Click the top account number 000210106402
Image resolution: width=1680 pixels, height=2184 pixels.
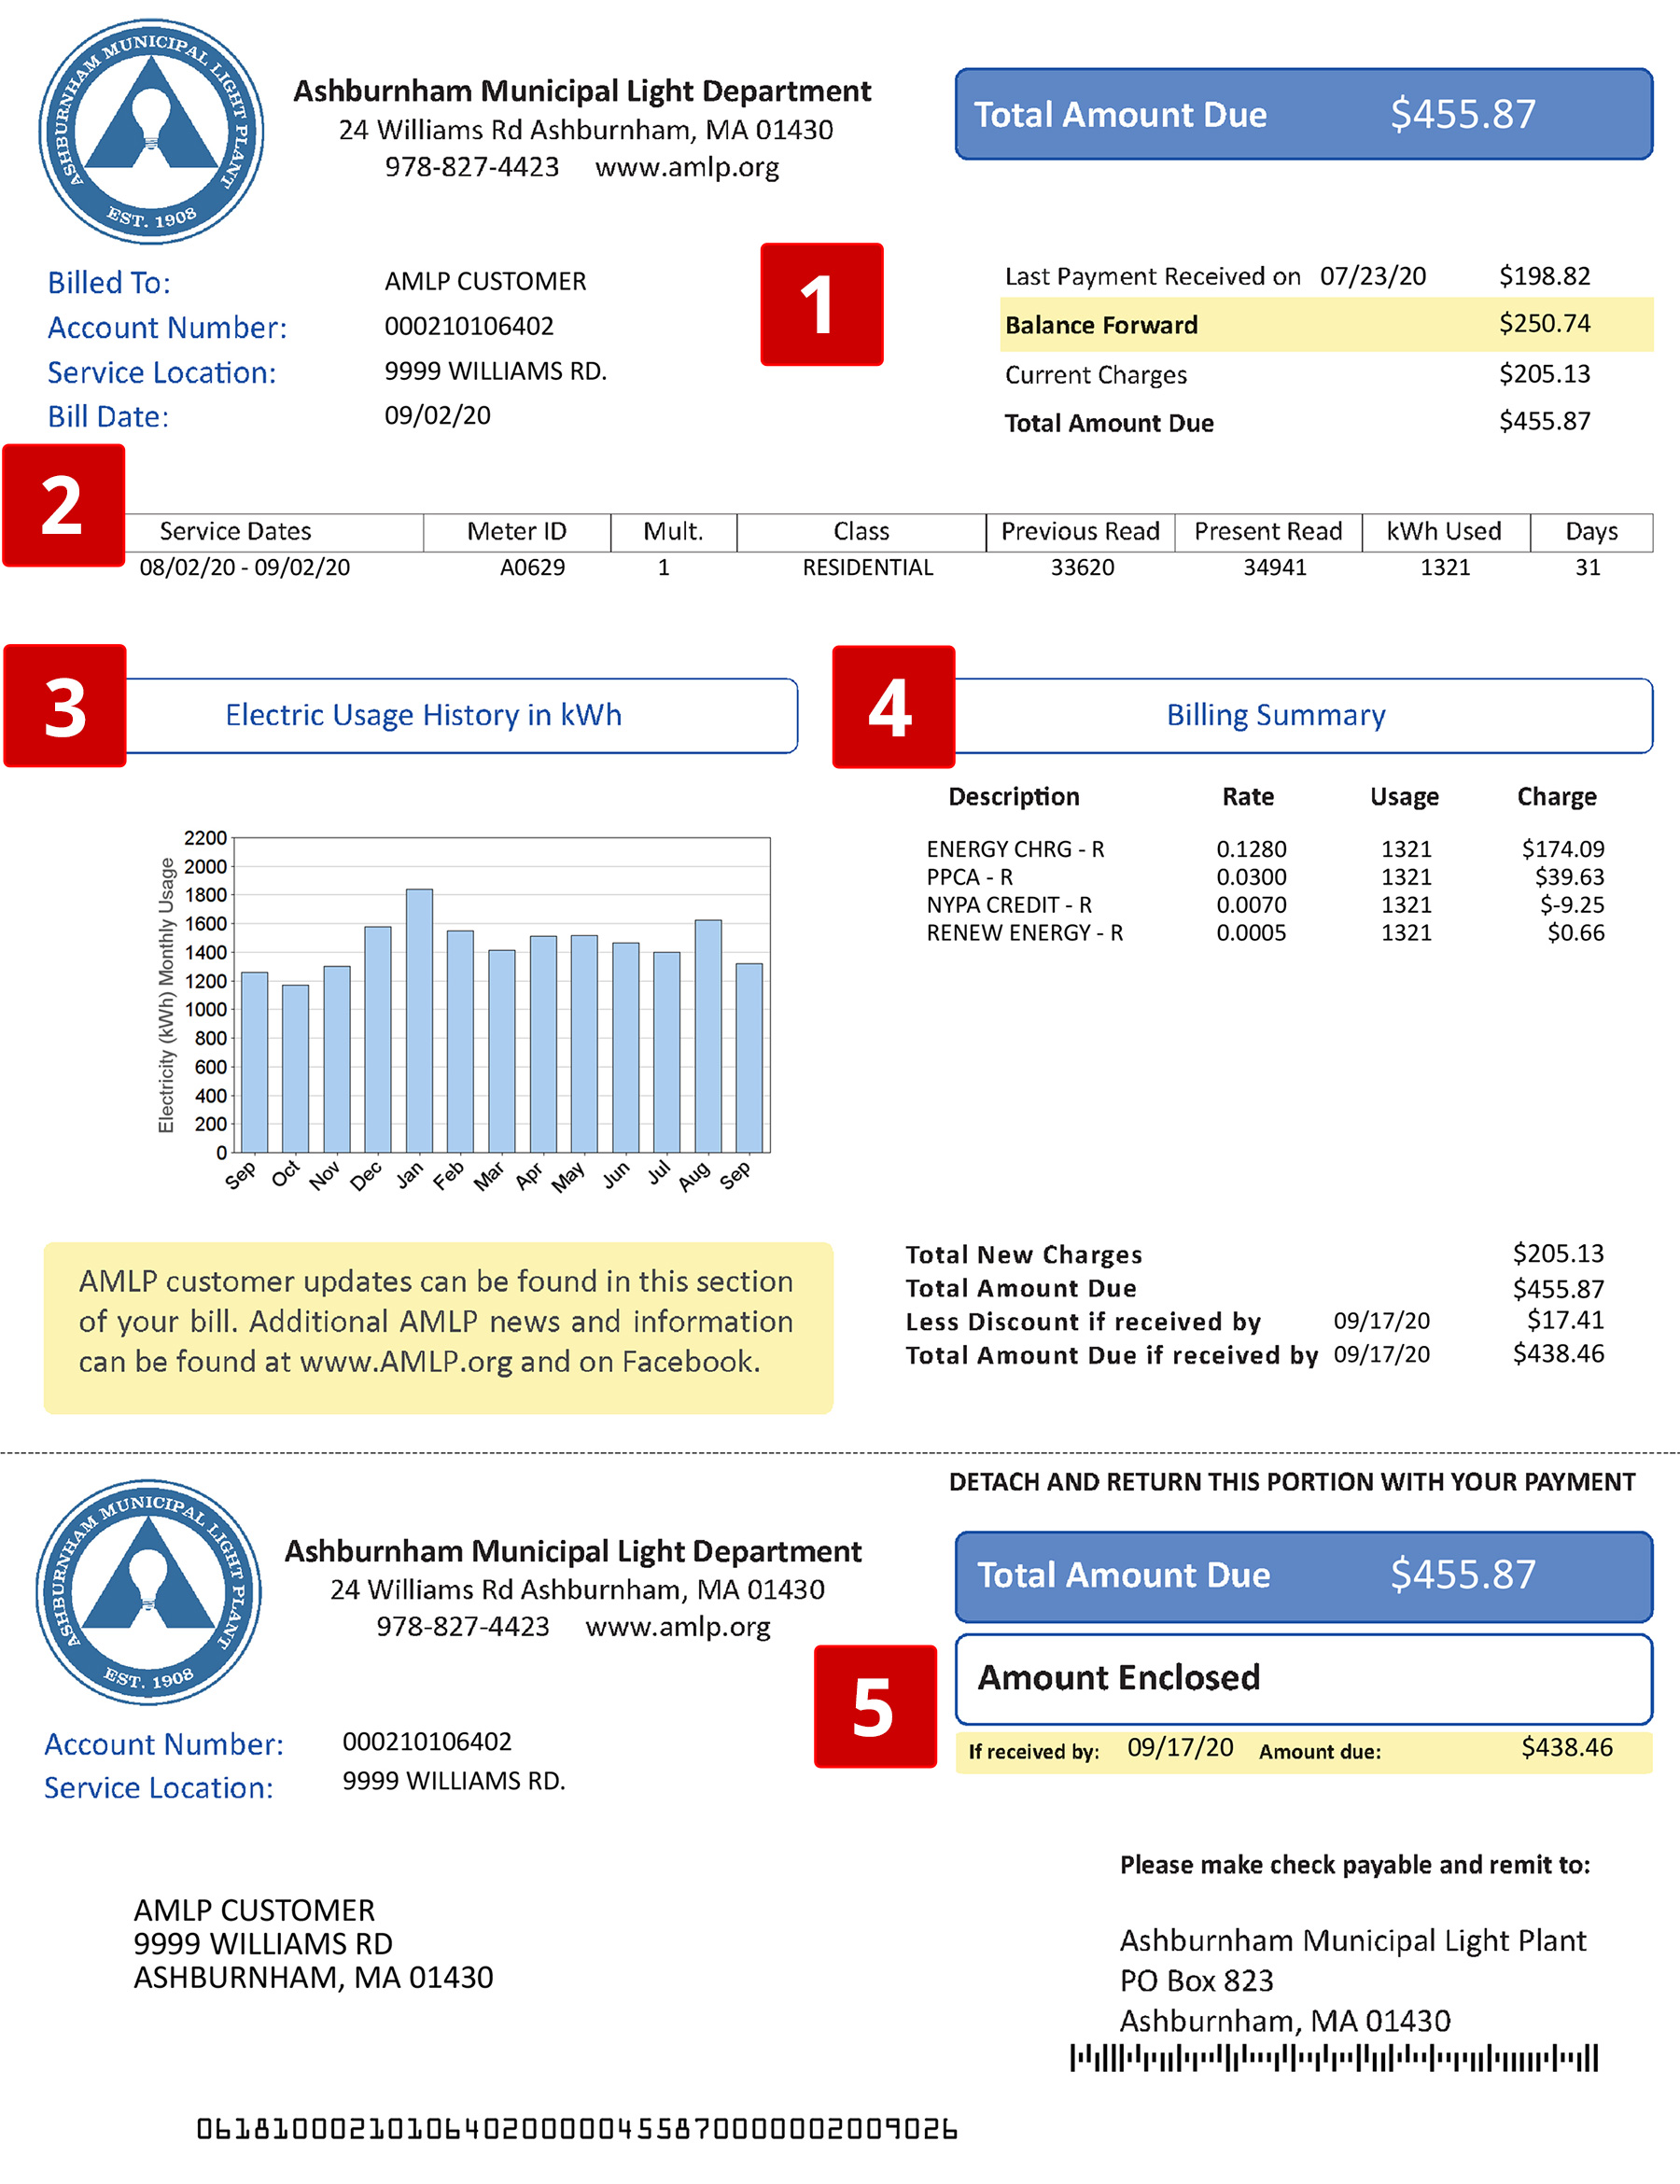[469, 326]
